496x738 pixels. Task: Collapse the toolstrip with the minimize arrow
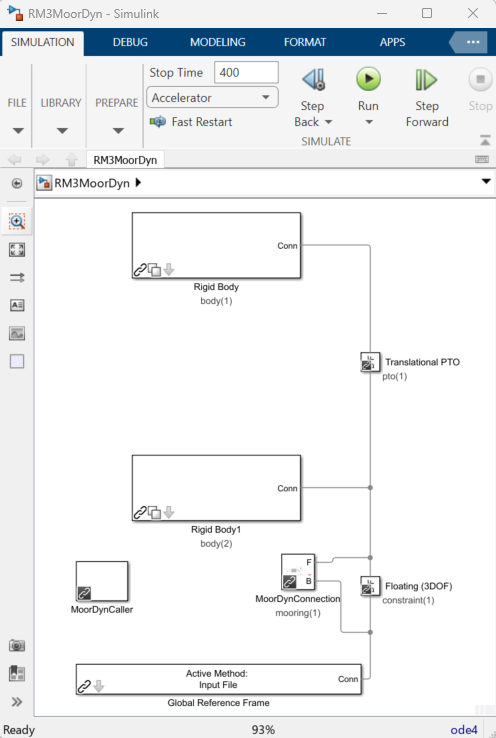(485, 140)
